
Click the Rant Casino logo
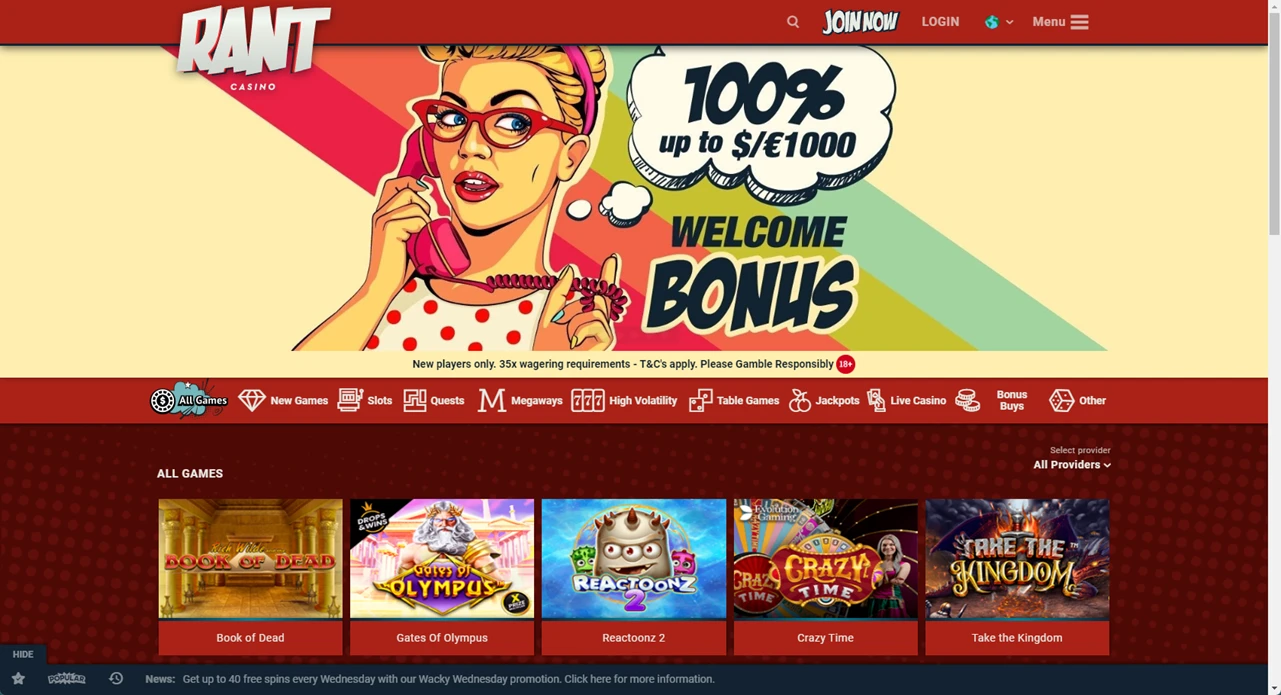point(253,48)
